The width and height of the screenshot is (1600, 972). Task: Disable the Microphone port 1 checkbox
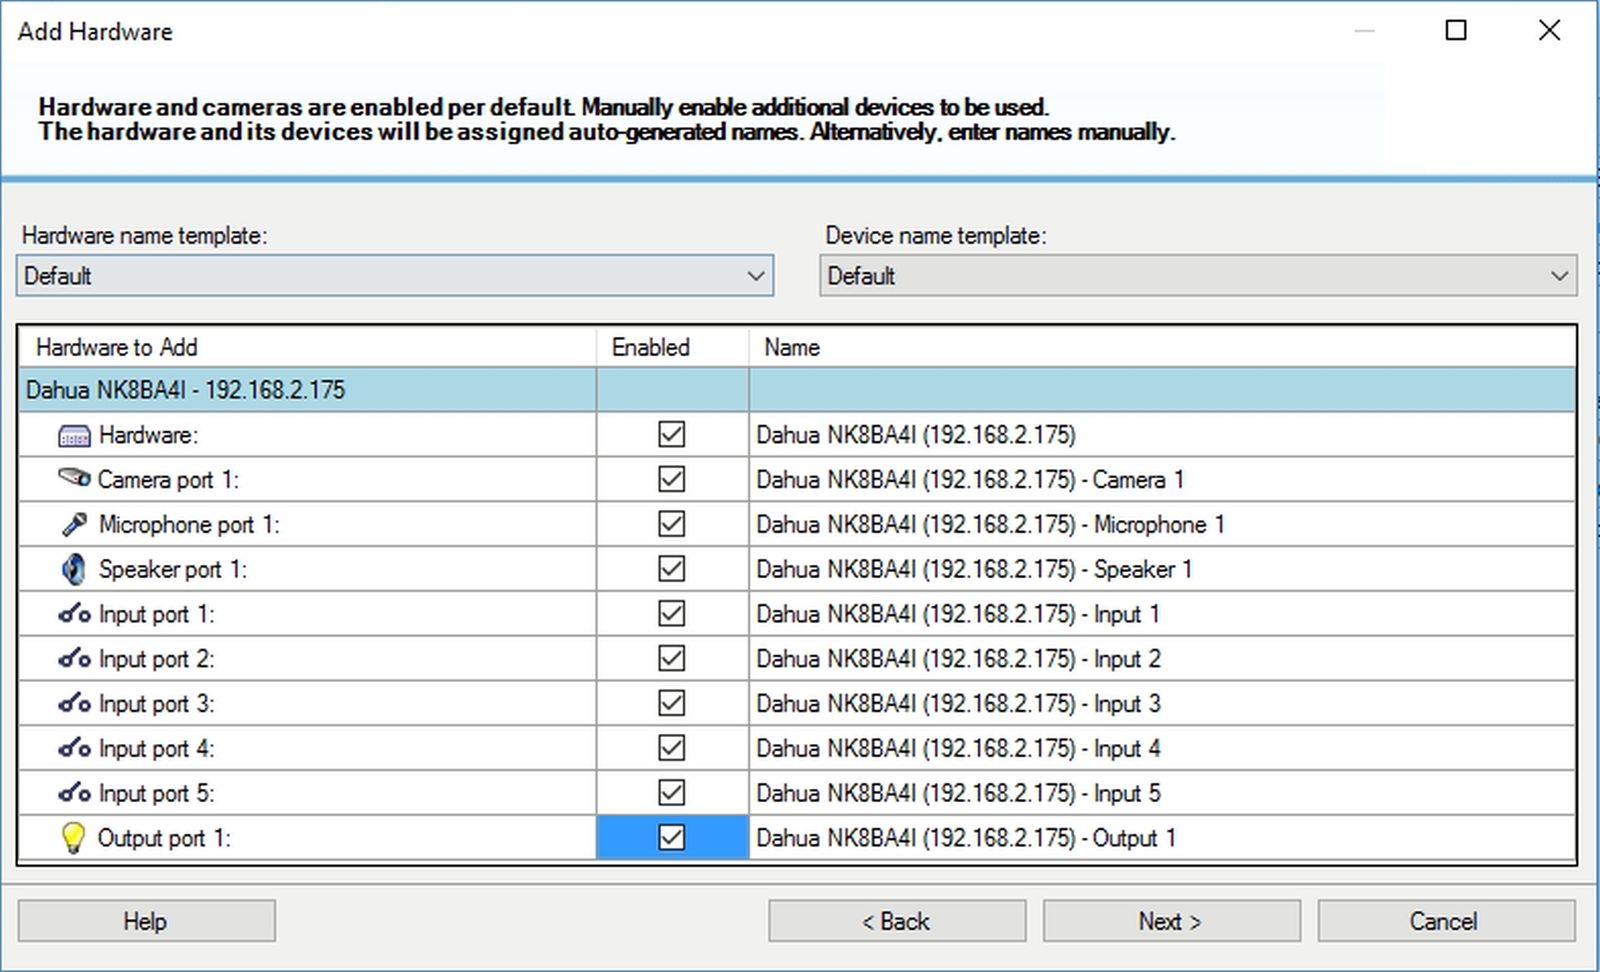point(671,524)
